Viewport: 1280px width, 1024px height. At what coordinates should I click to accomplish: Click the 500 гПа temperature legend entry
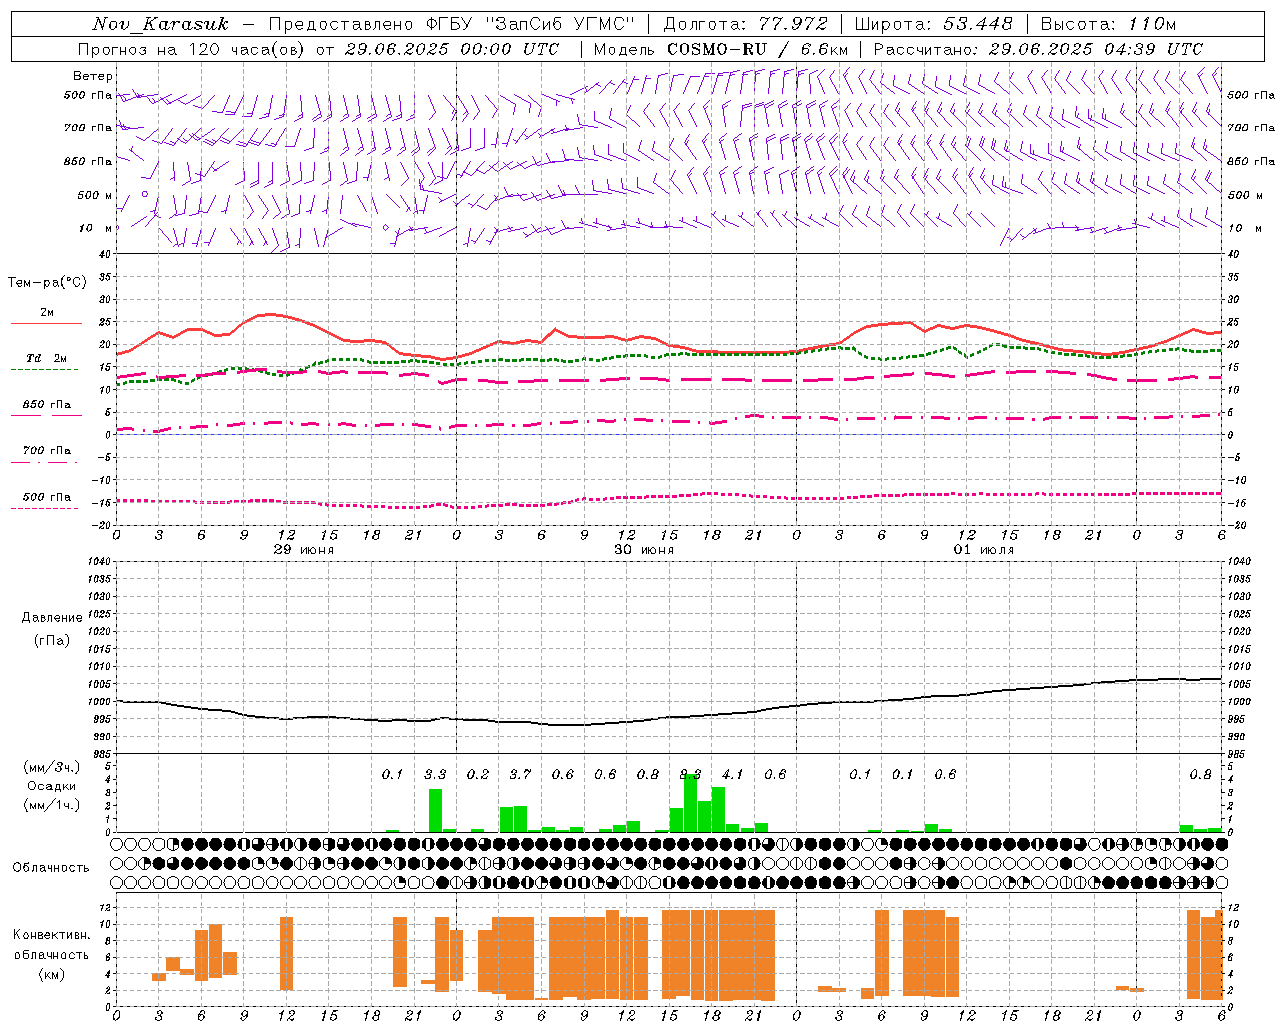click(47, 497)
